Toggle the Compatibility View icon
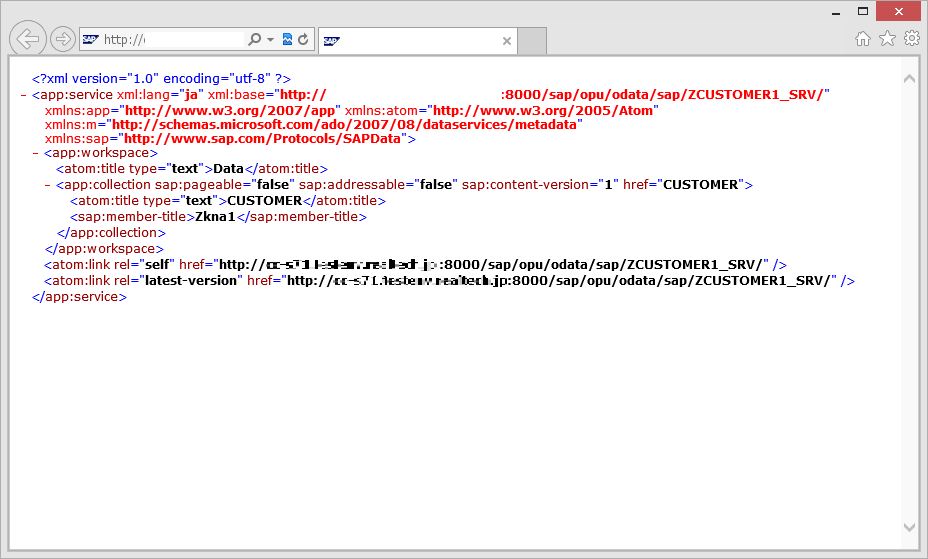The width and height of the screenshot is (928, 559). point(287,39)
